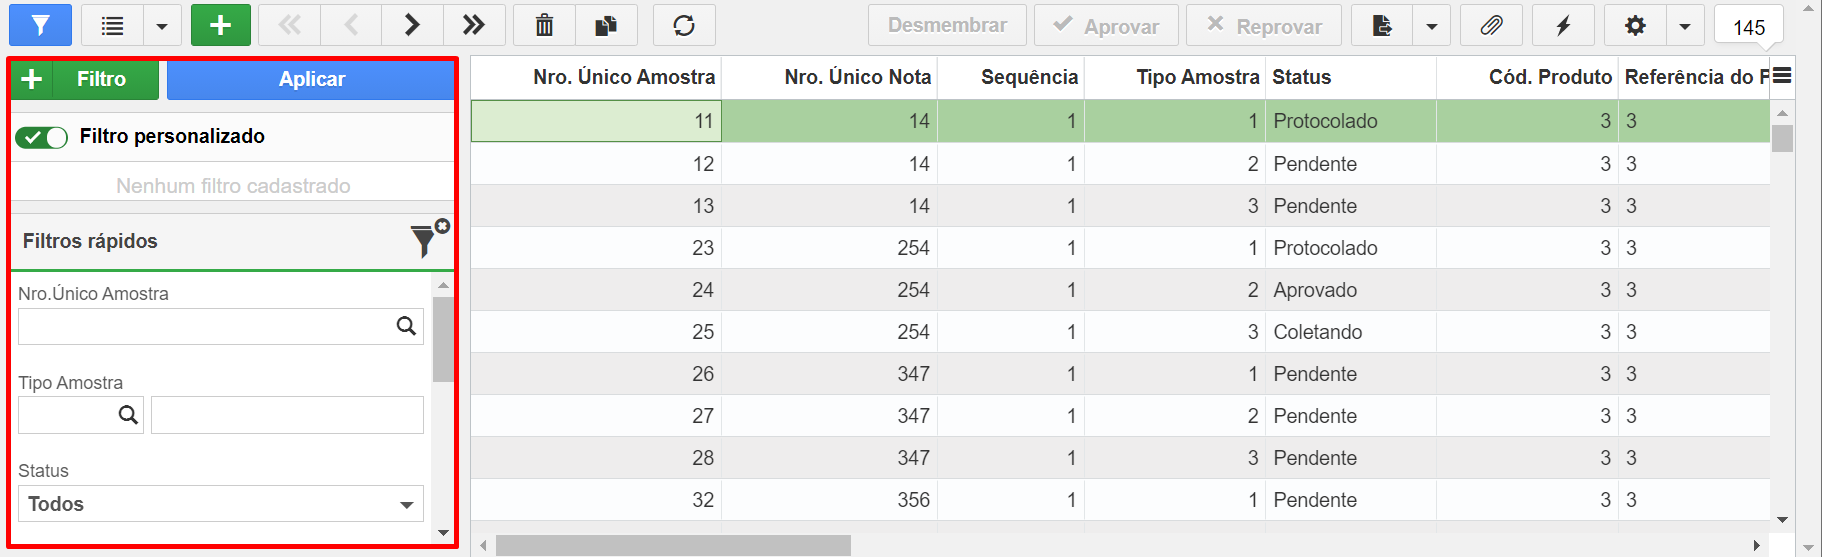
Task: Click the trash delete icon
Action: [544, 25]
